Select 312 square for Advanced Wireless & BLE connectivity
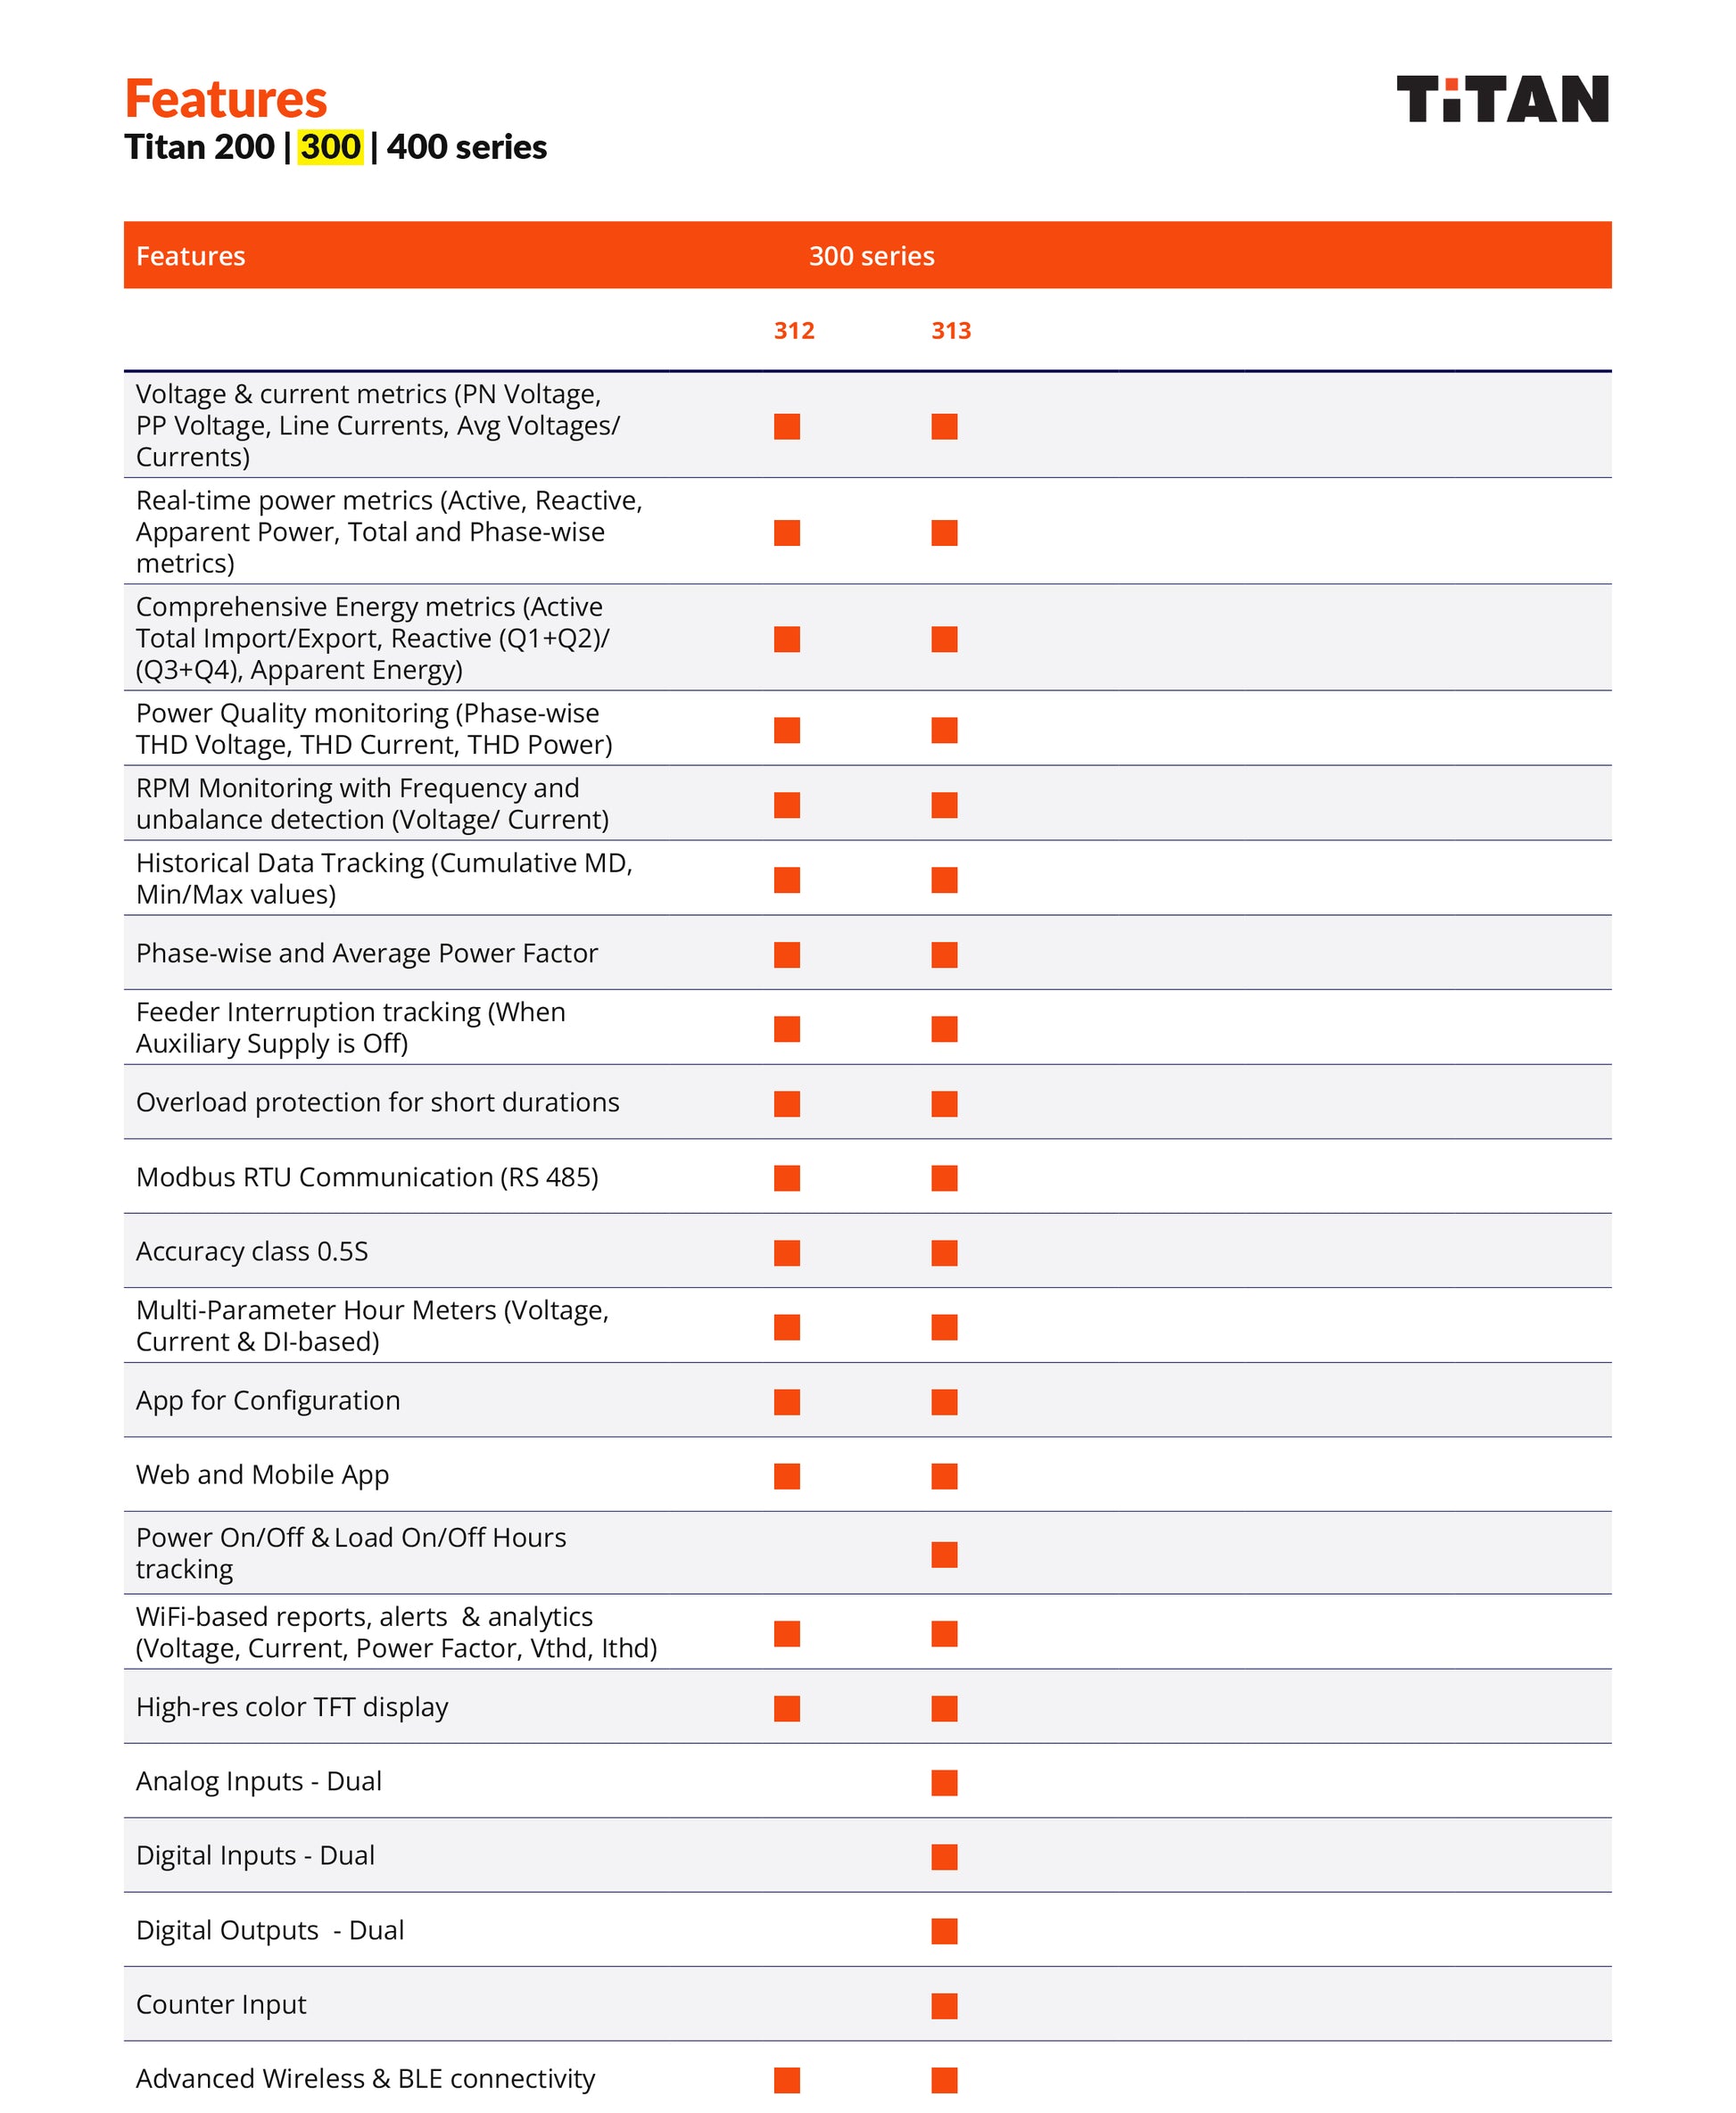The width and height of the screenshot is (1736, 2113). pos(787,2081)
